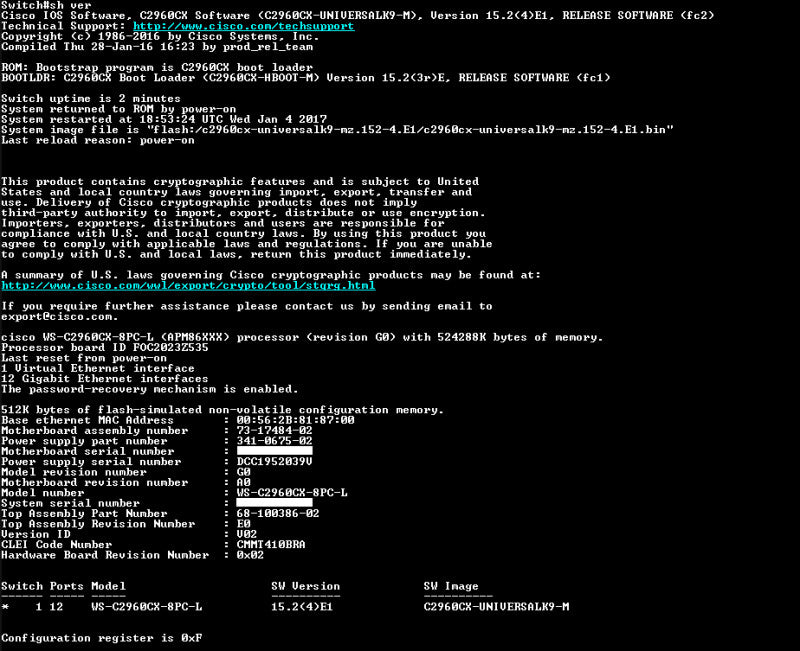Click Processor board ID FOC2023Z535

[x=105, y=348]
